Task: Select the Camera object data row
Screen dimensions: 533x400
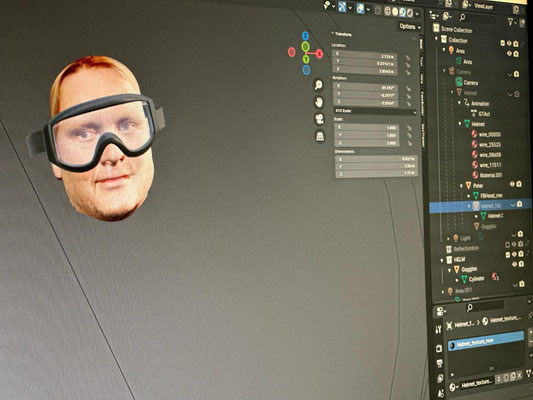Action: (x=470, y=83)
